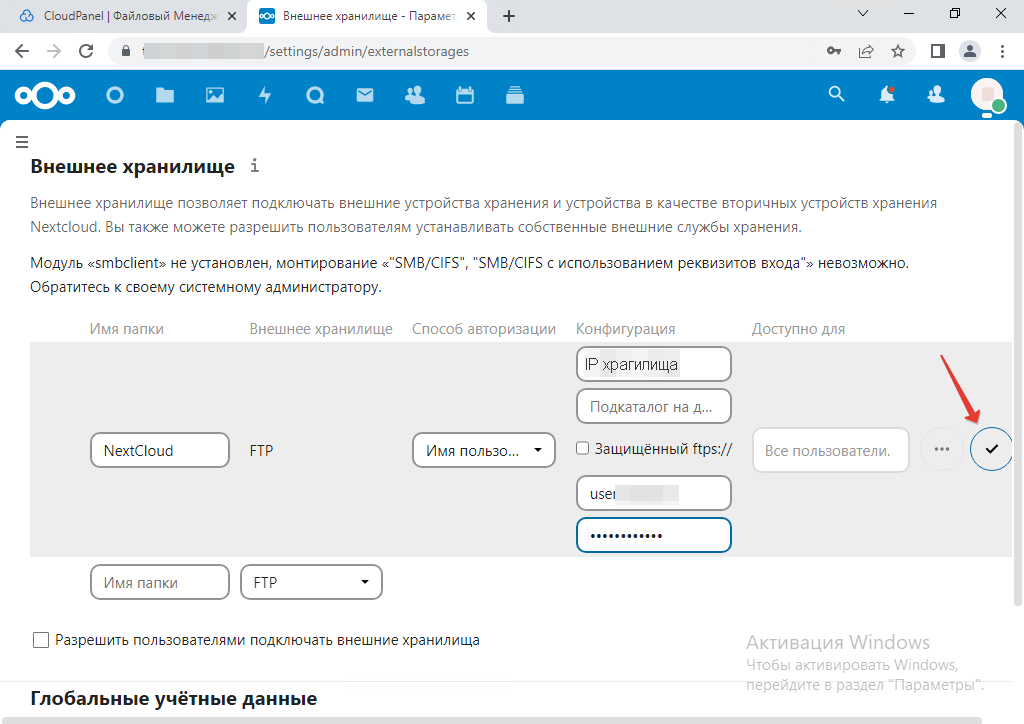Open the three-dots storage options button
The image size is (1024, 724).
(x=941, y=450)
